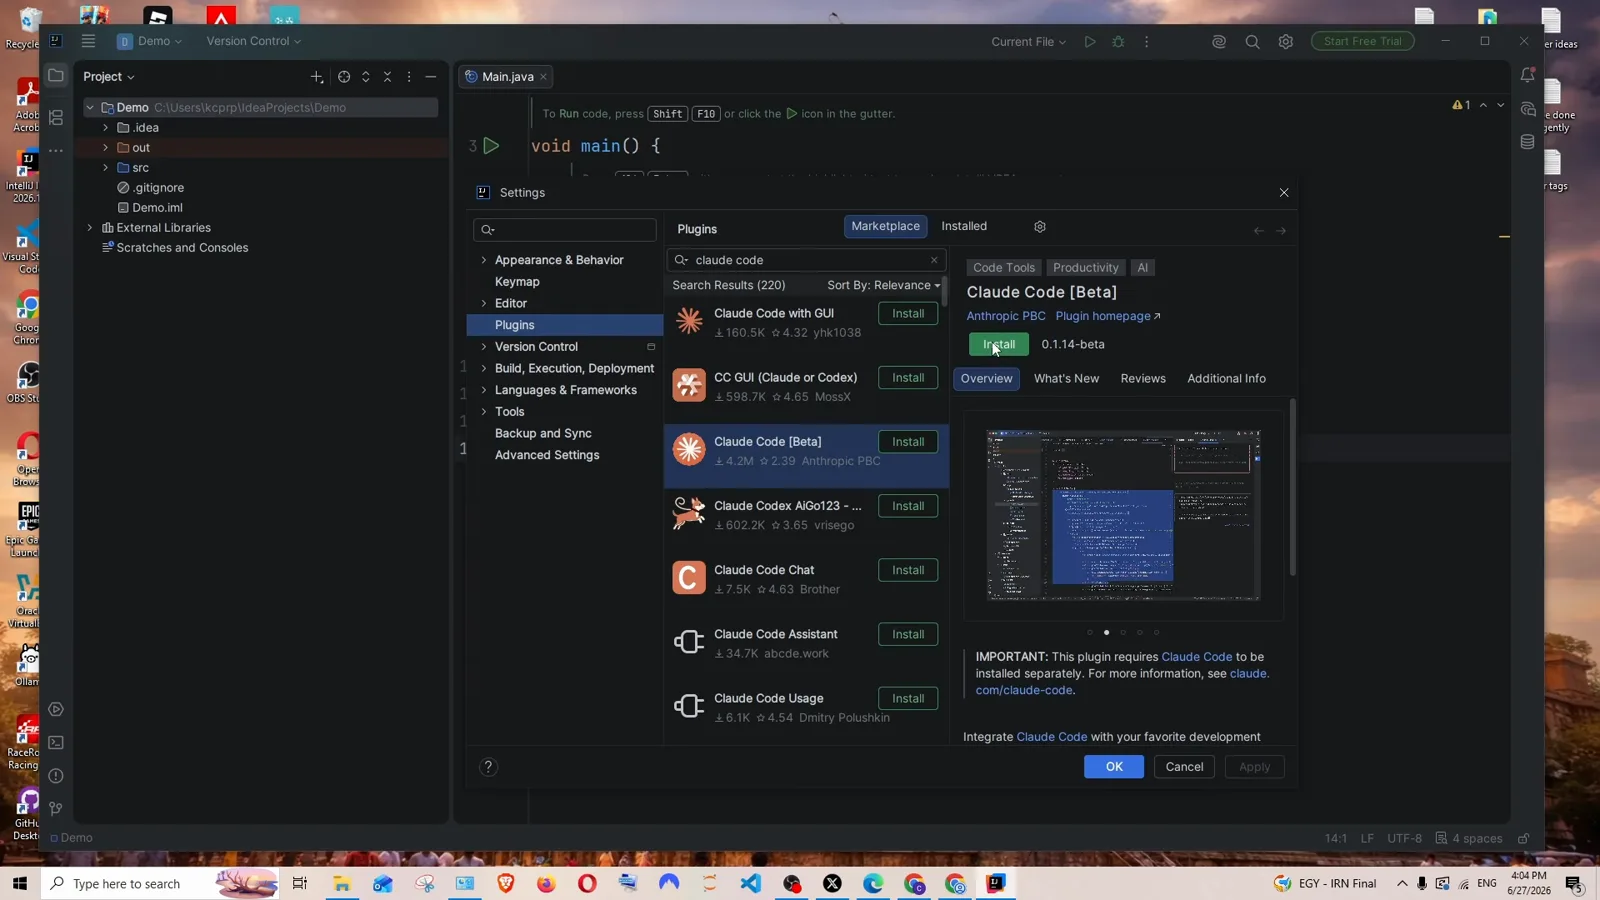
Task: Click the plugin screenshot preview
Action: point(1123,516)
